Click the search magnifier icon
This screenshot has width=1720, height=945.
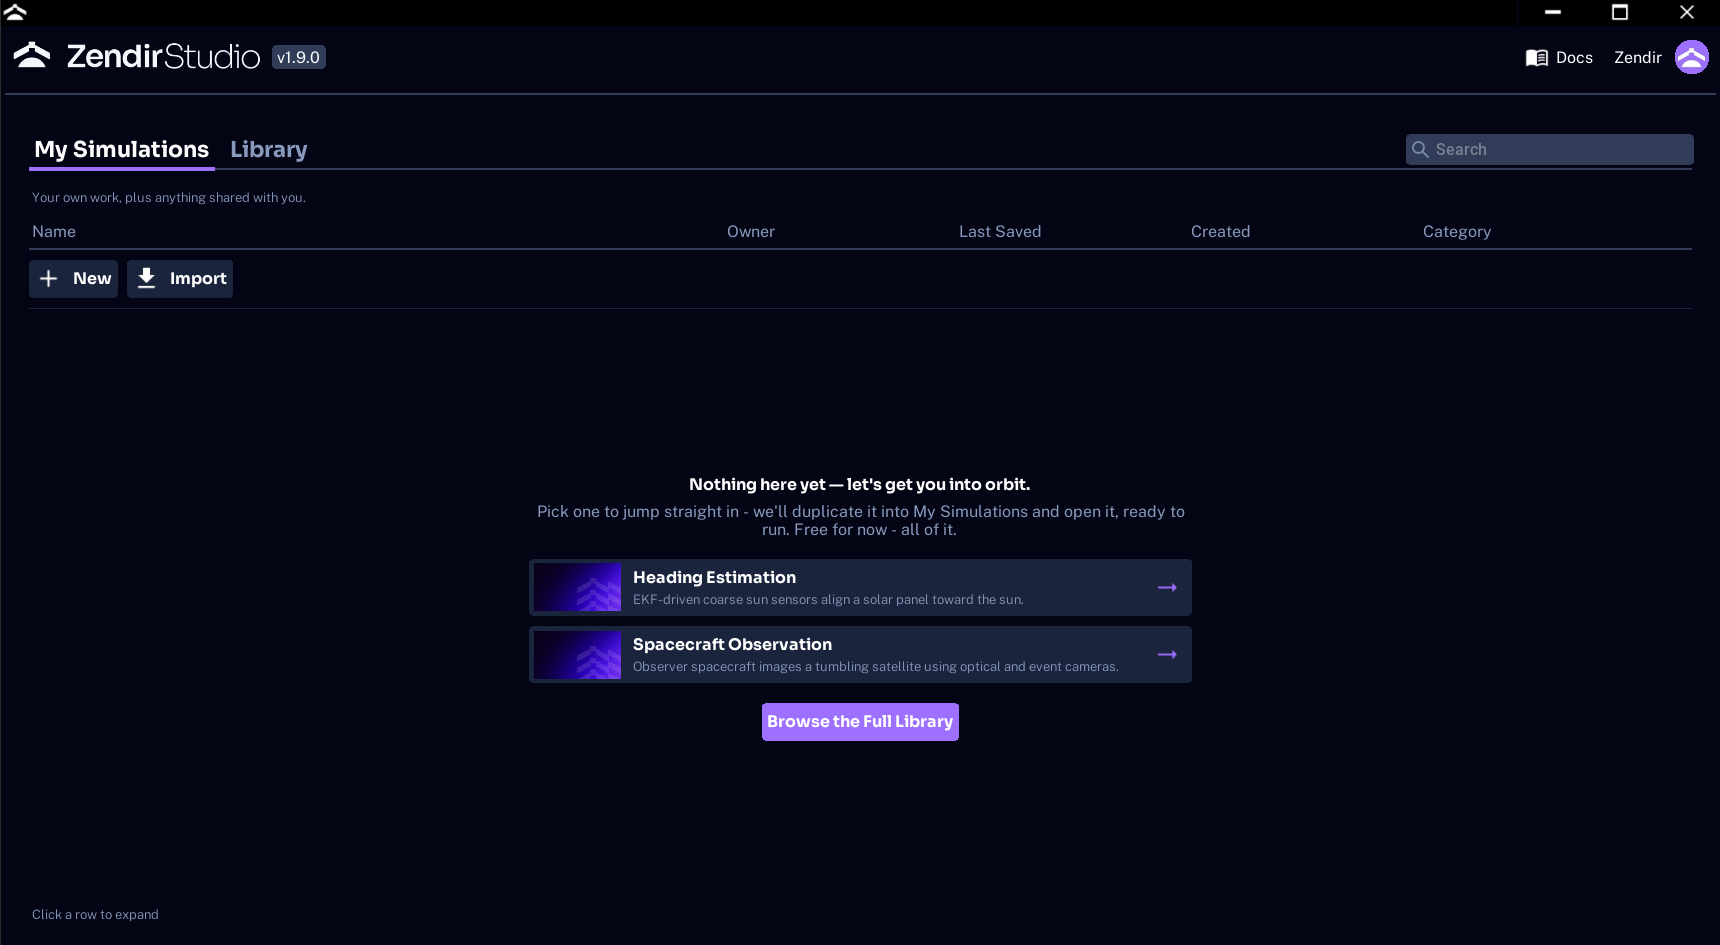(1420, 149)
